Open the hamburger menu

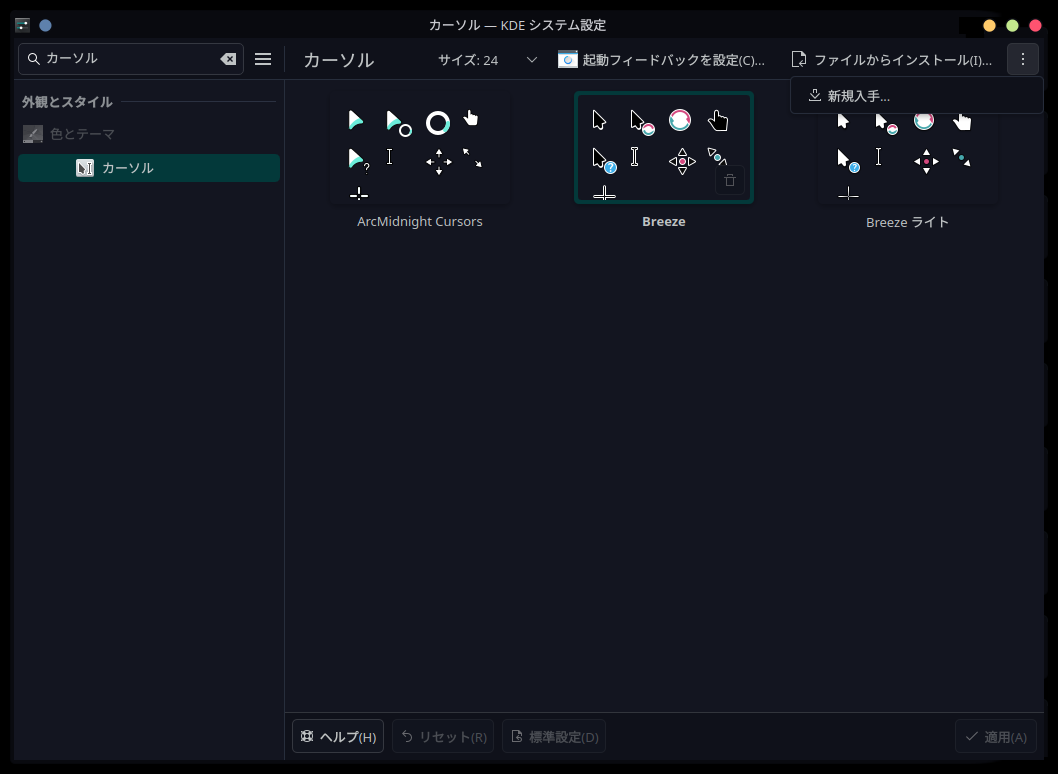(263, 59)
